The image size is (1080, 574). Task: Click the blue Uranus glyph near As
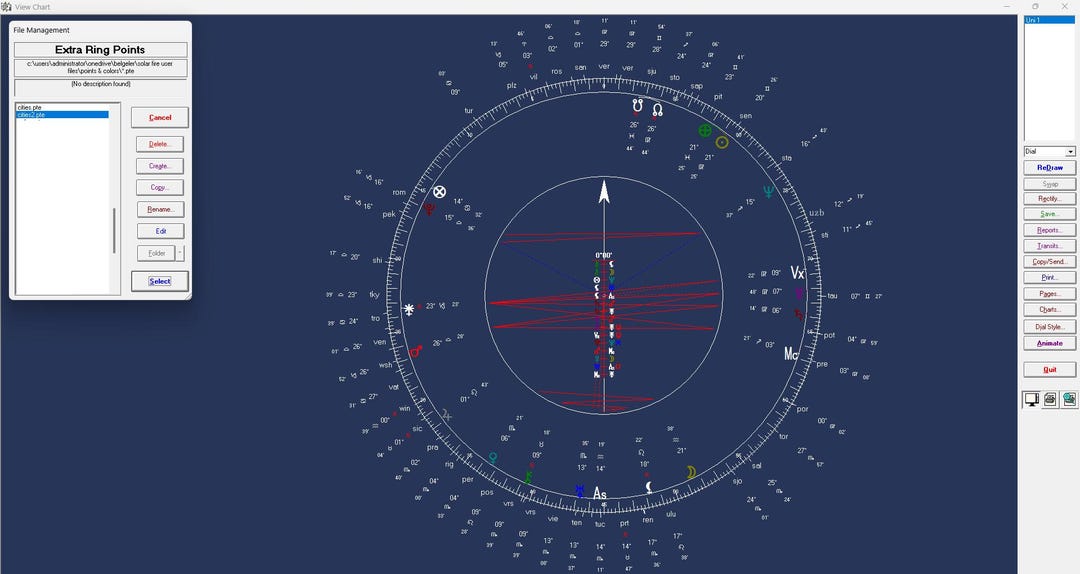[580, 491]
